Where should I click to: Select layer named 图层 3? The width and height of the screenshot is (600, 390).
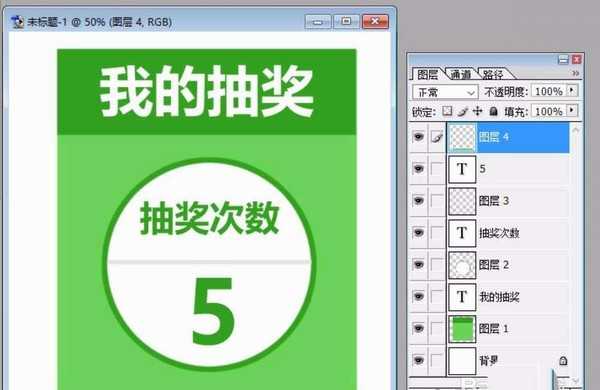click(494, 201)
